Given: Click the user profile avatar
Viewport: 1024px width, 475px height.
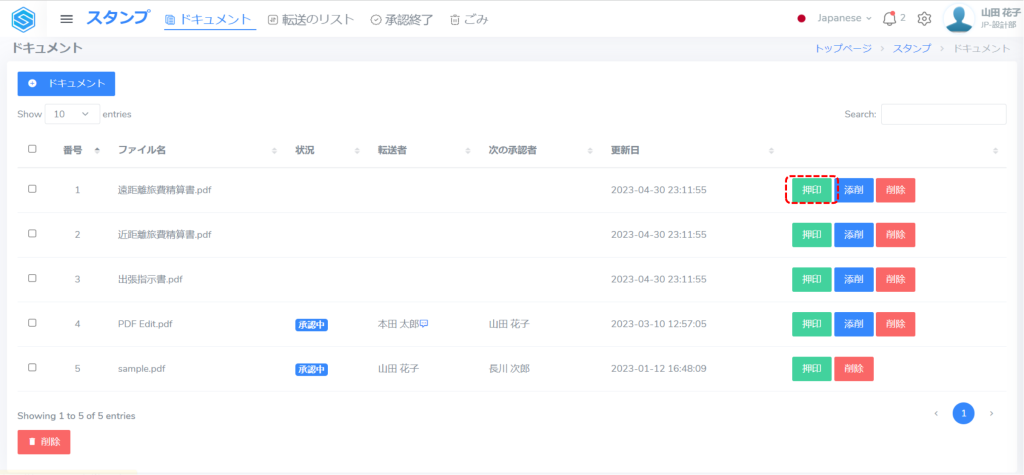Looking at the screenshot, I should 959,18.
